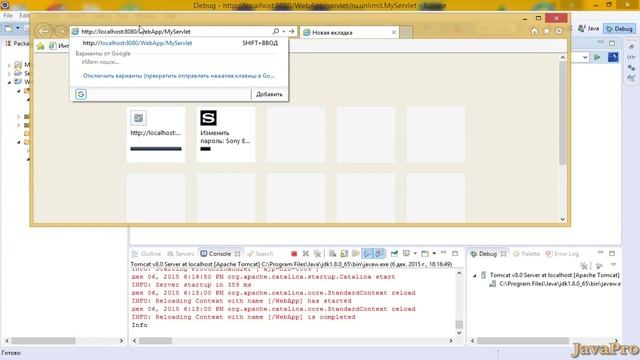Minimize the Console view panel
The height and width of the screenshot is (360, 640).
tap(444, 253)
